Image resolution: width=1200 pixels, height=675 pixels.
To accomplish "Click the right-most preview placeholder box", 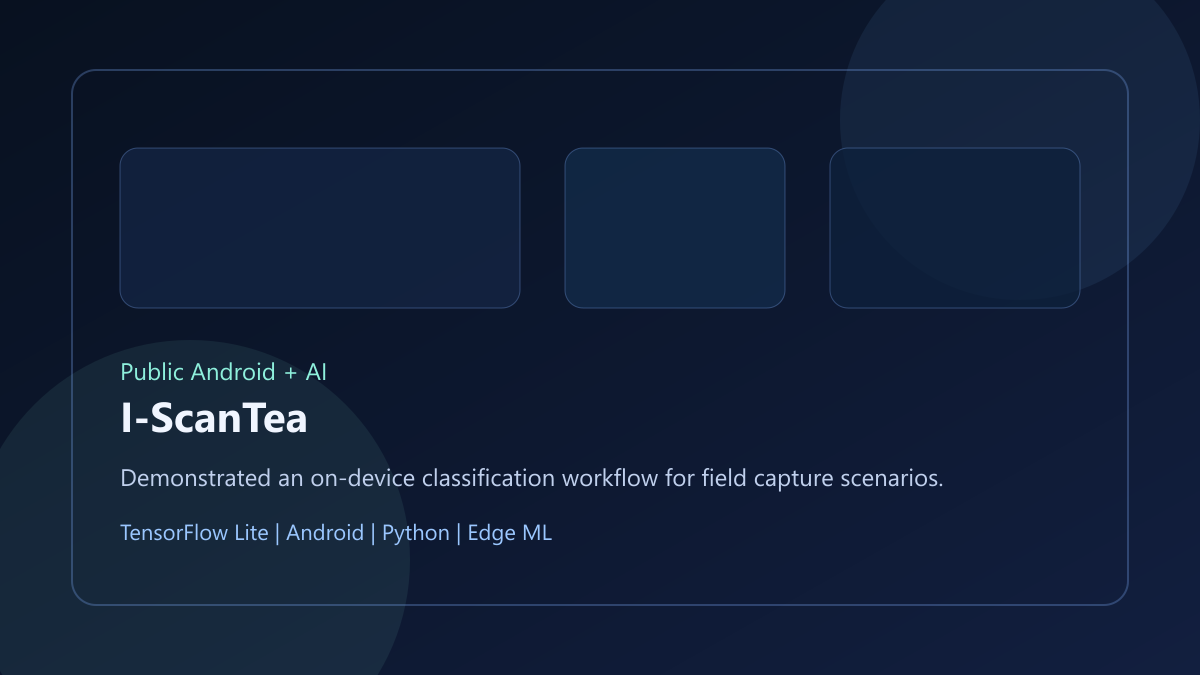I will (955, 228).
